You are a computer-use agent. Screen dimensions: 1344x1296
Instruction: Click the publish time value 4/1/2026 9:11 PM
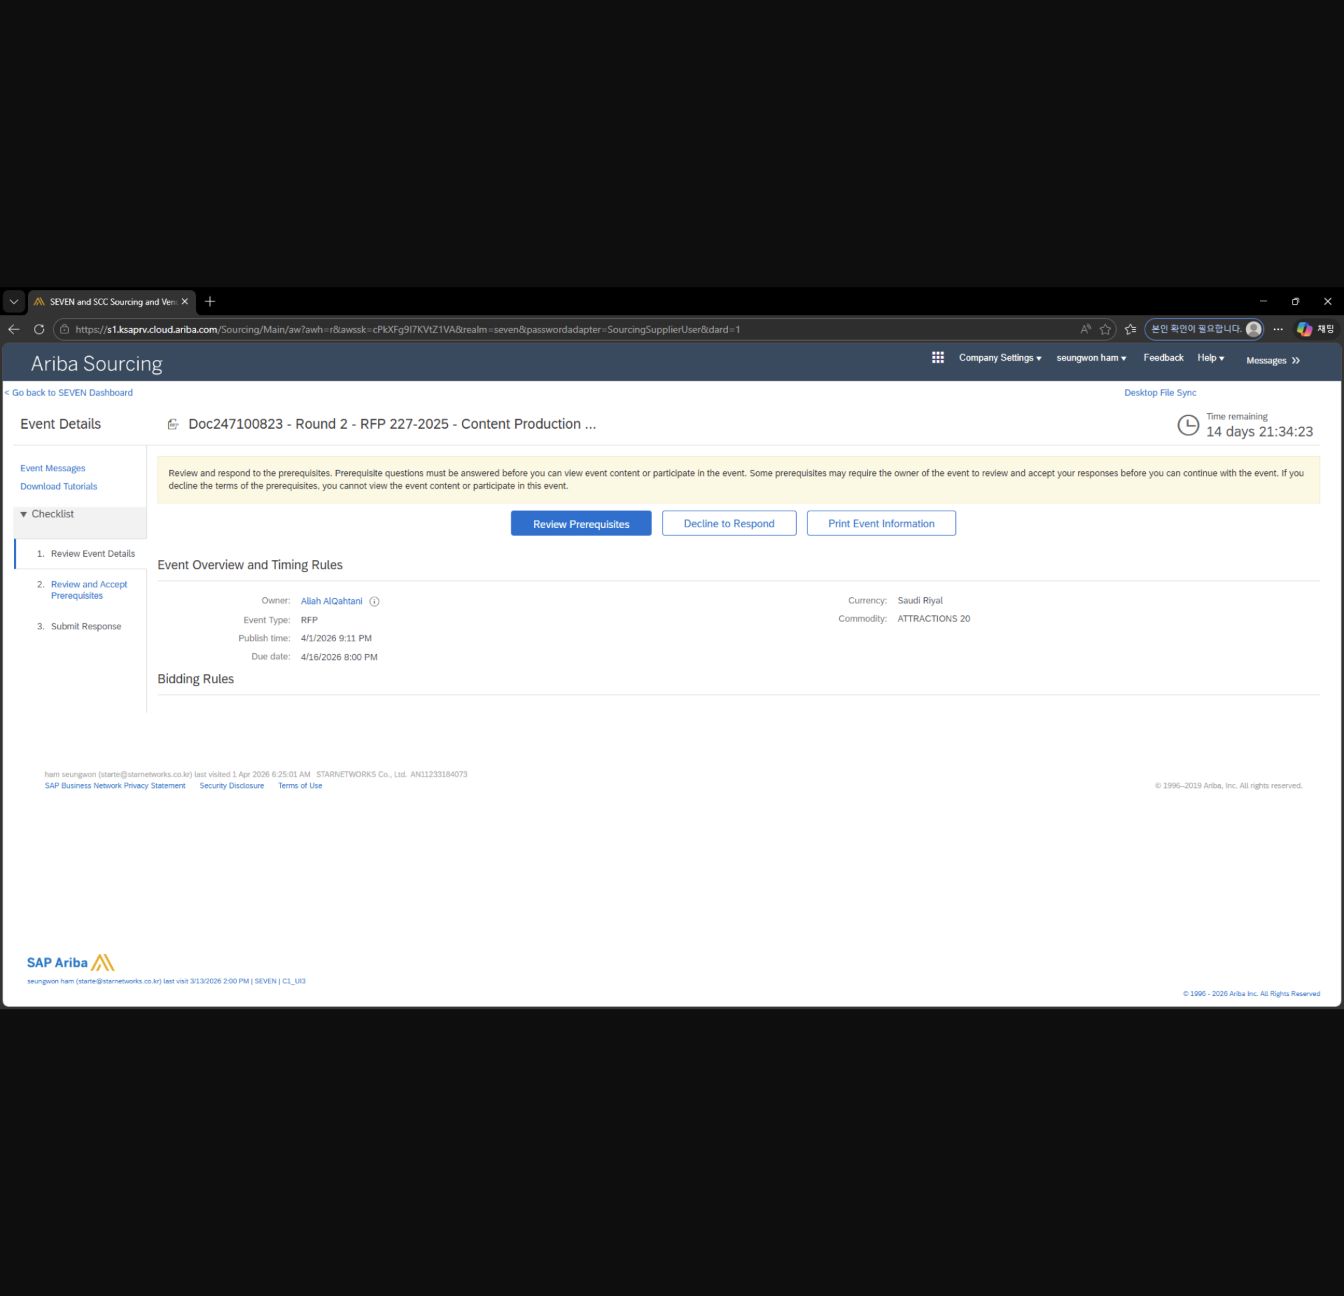(336, 638)
